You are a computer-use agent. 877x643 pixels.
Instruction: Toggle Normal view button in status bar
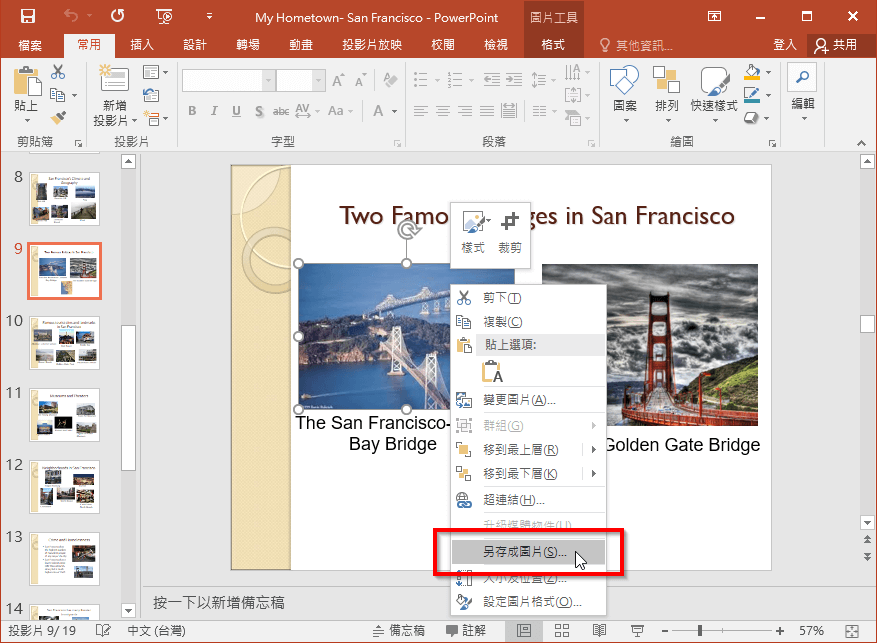[x=523, y=630]
